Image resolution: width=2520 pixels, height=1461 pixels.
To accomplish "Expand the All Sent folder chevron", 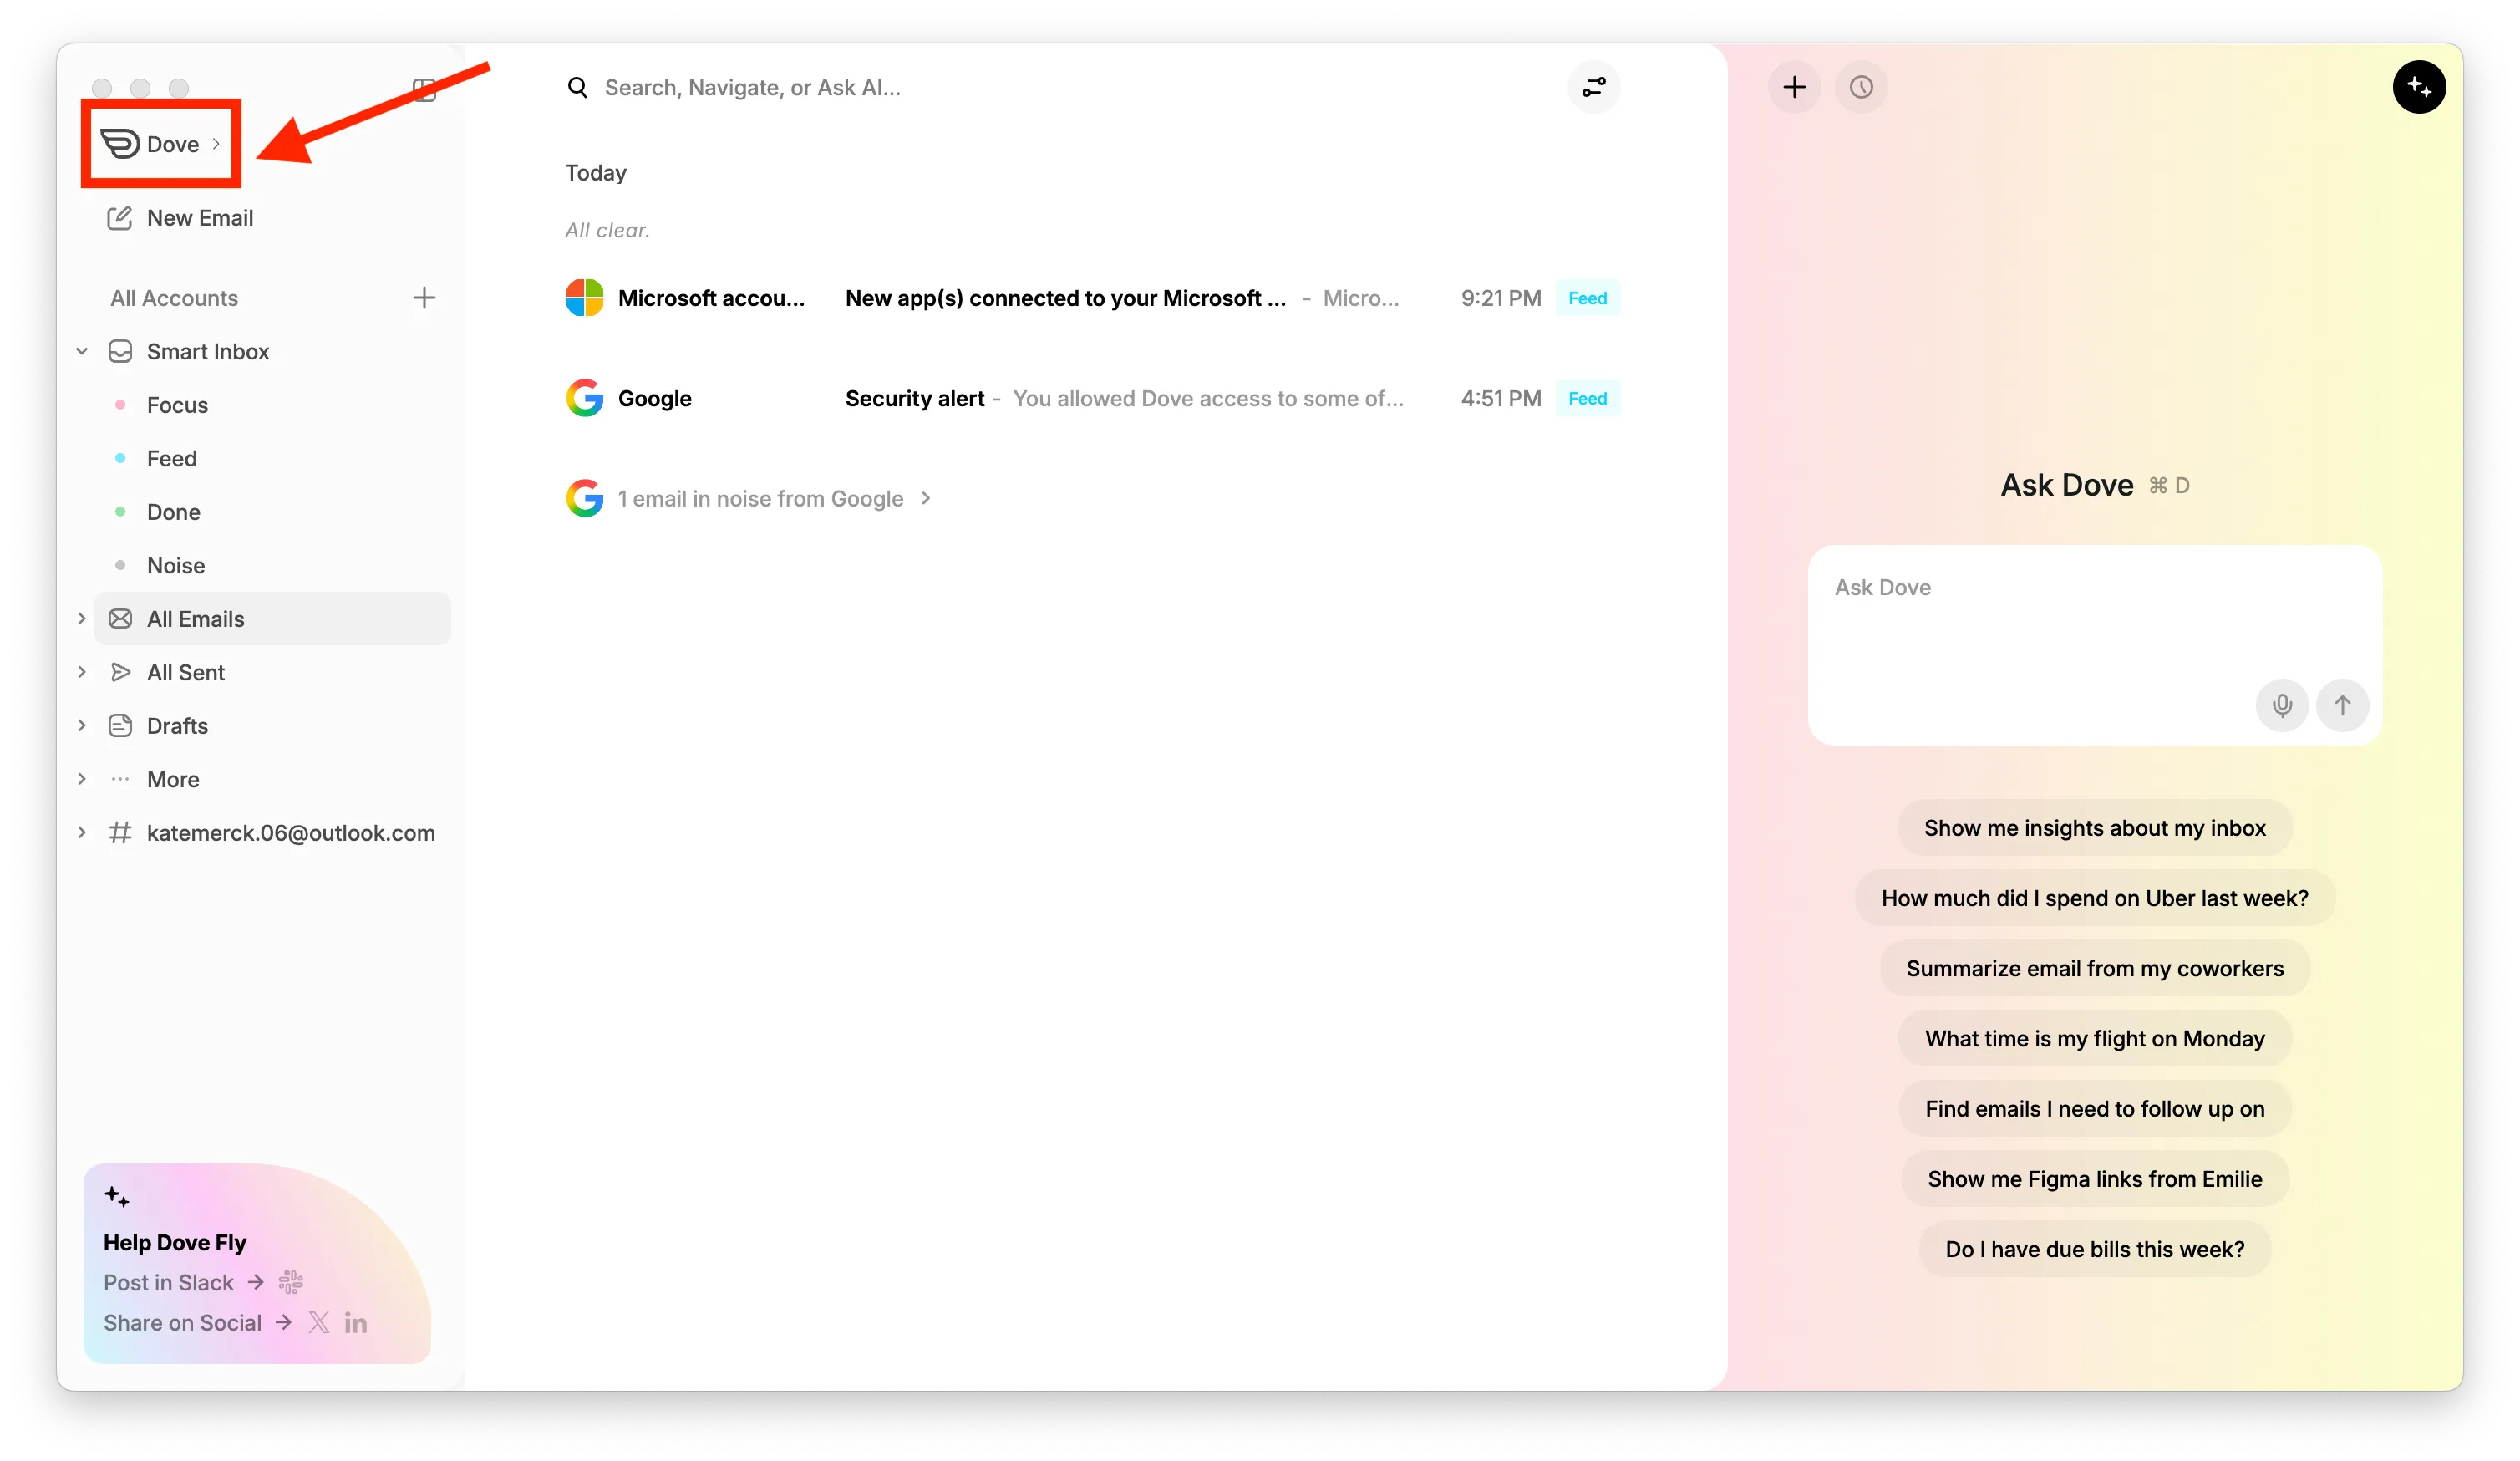I will coord(82,672).
